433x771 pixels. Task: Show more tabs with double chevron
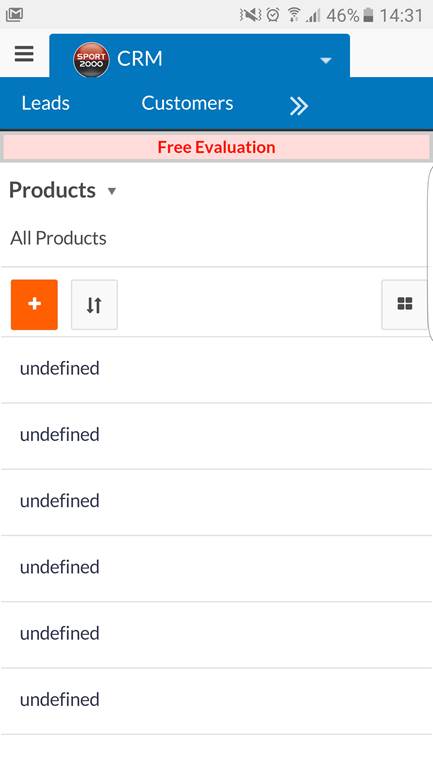(298, 105)
